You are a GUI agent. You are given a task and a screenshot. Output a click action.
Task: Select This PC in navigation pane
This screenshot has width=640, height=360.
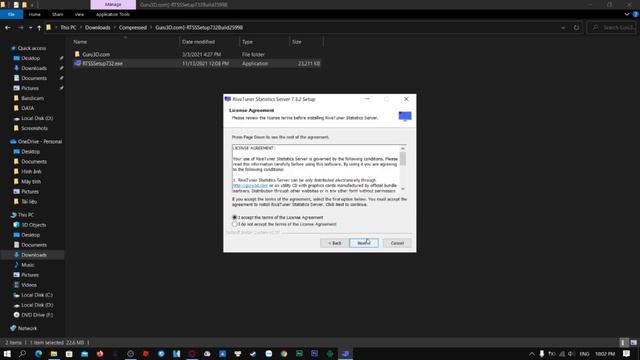(26, 215)
